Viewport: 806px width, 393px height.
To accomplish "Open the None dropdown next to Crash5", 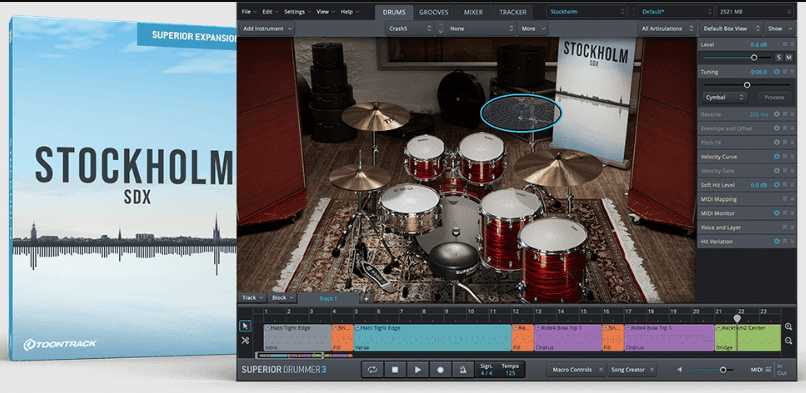I will tap(481, 29).
